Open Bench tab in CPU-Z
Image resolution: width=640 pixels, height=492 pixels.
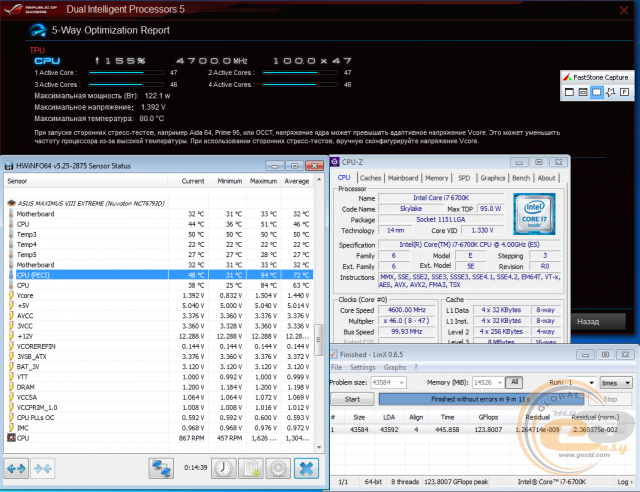(521, 178)
